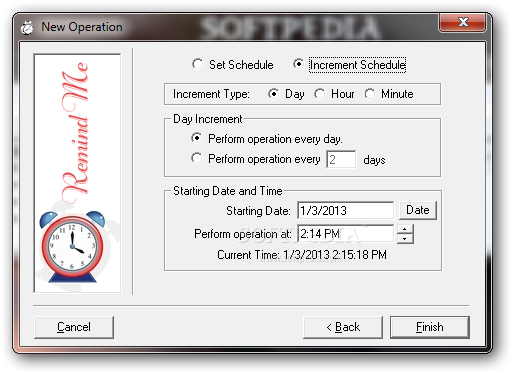
Task: Decrease time with the down spinner arrow
Action: (405, 239)
